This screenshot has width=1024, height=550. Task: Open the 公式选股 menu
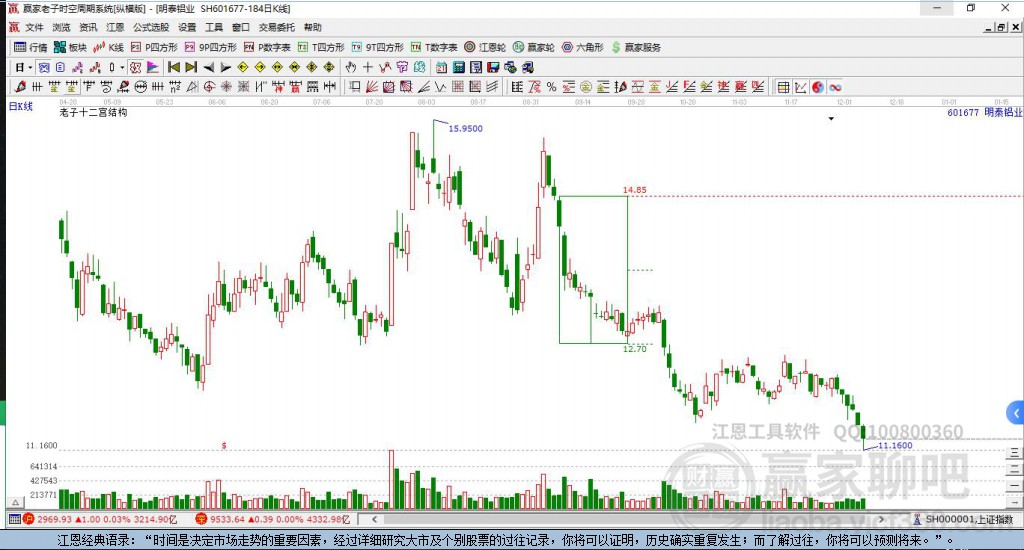[x=151, y=27]
